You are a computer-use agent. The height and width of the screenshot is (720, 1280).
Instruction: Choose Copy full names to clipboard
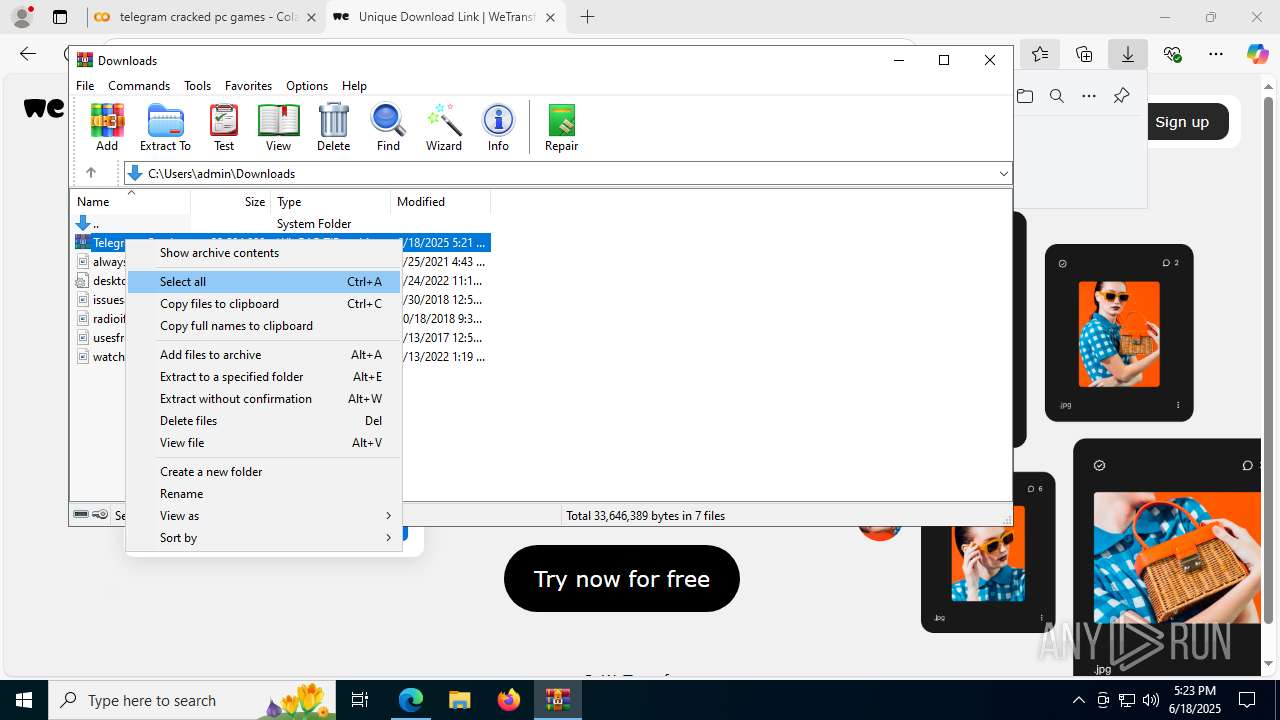click(264, 326)
